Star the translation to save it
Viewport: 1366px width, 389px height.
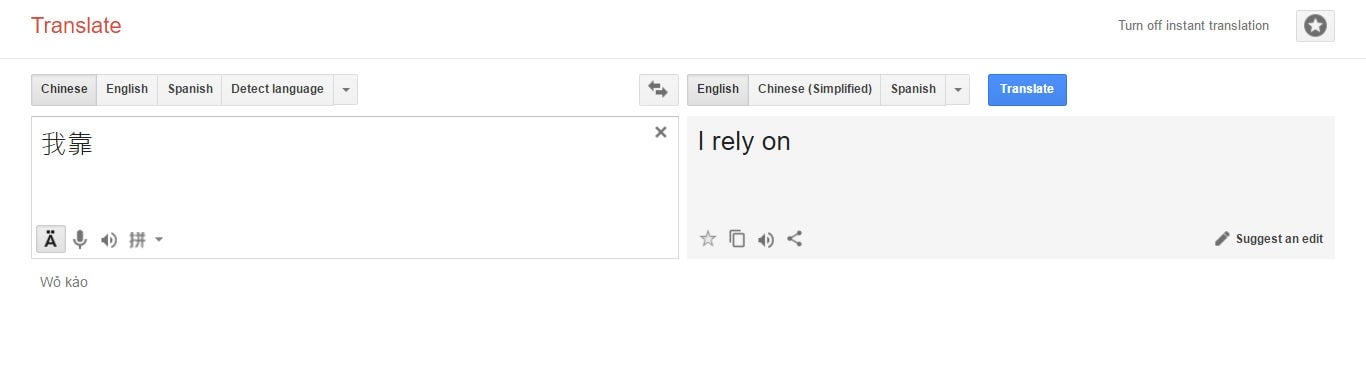[x=708, y=238]
